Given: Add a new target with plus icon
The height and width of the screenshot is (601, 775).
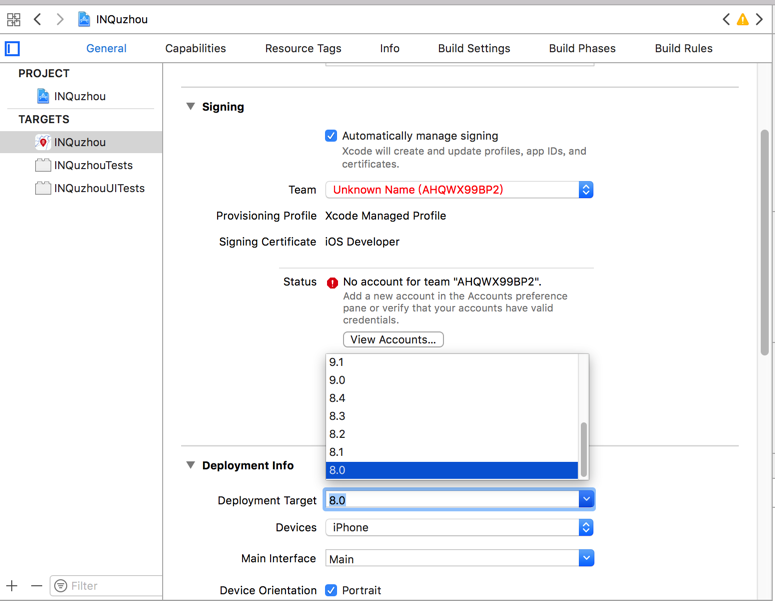Looking at the screenshot, I should (12, 585).
